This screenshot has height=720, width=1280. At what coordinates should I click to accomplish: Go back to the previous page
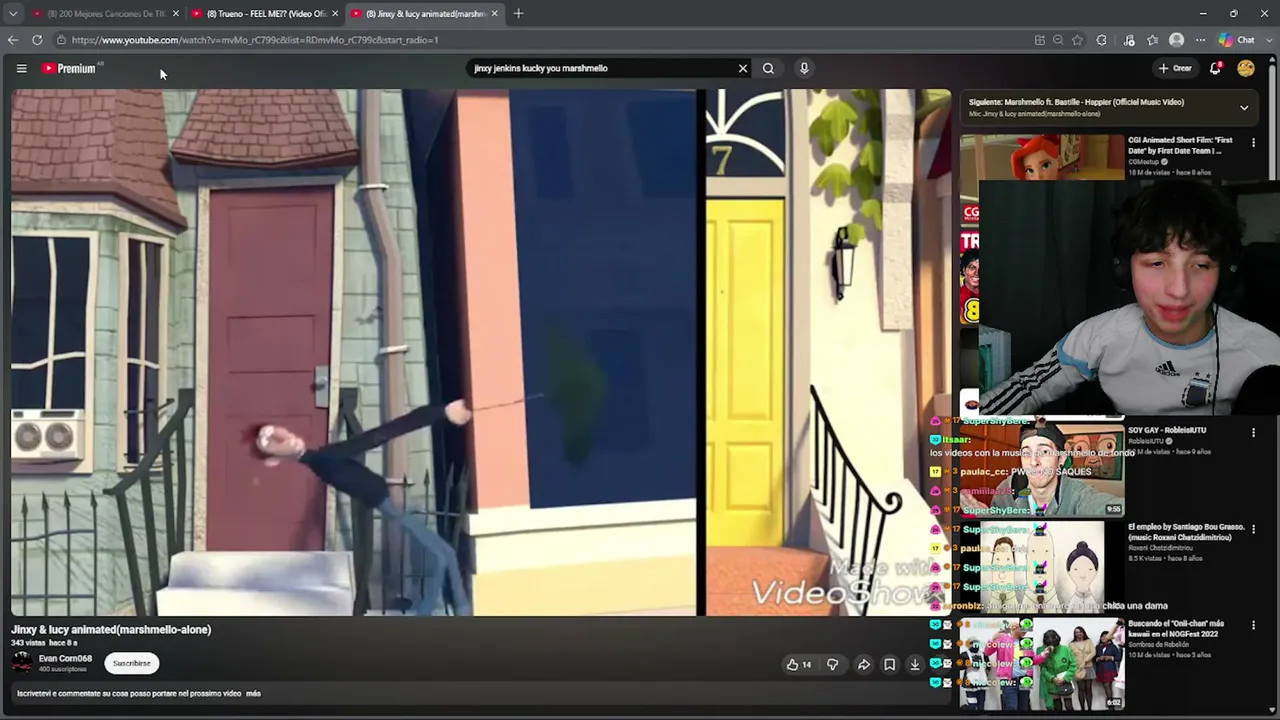coord(13,40)
